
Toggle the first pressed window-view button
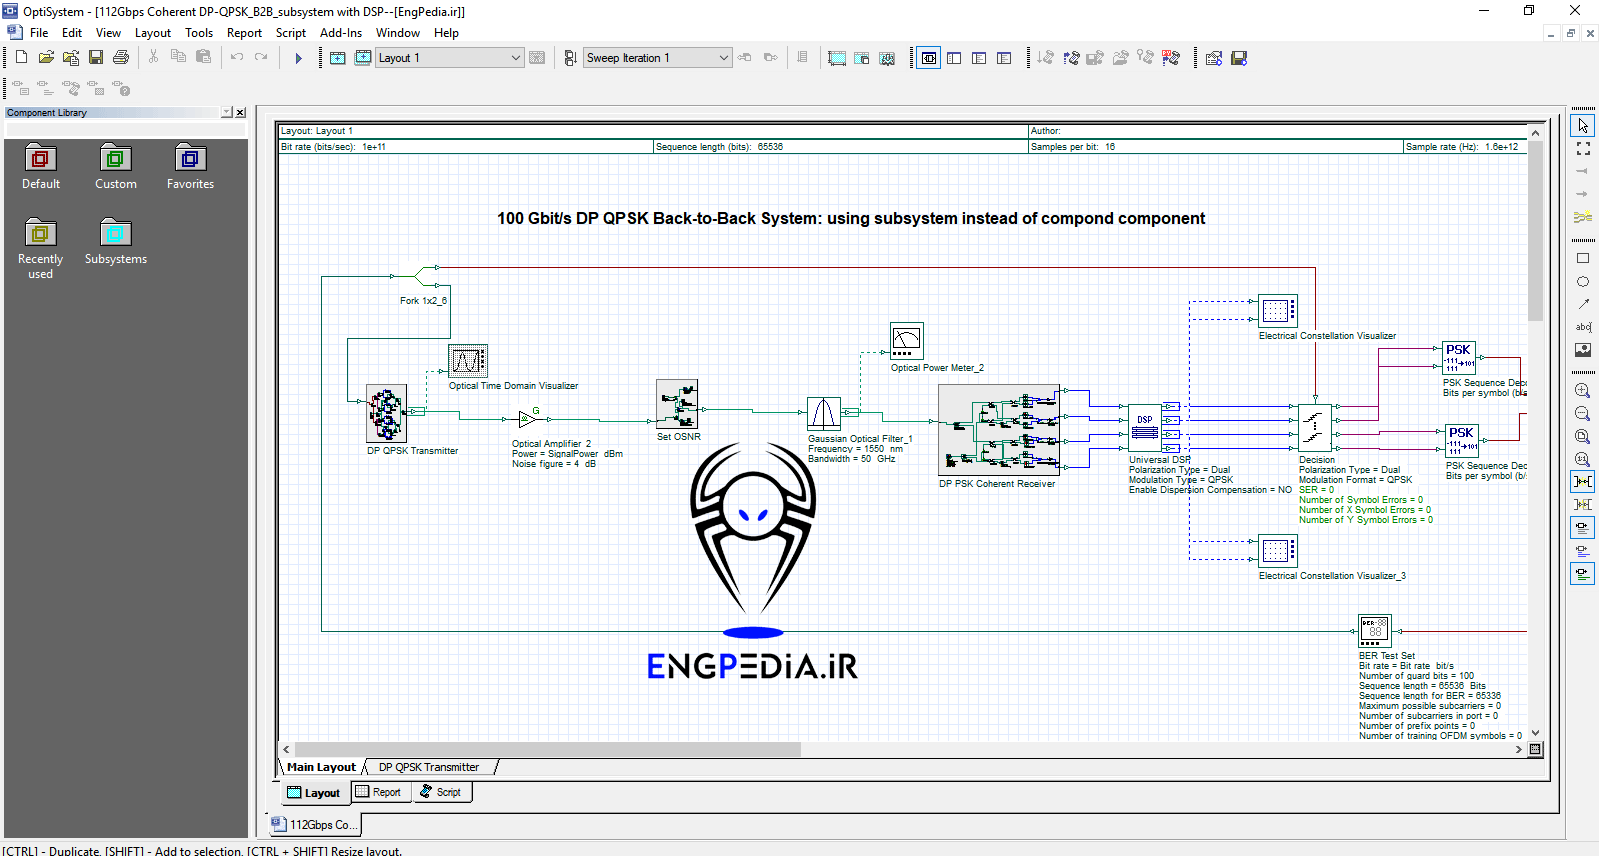click(929, 58)
